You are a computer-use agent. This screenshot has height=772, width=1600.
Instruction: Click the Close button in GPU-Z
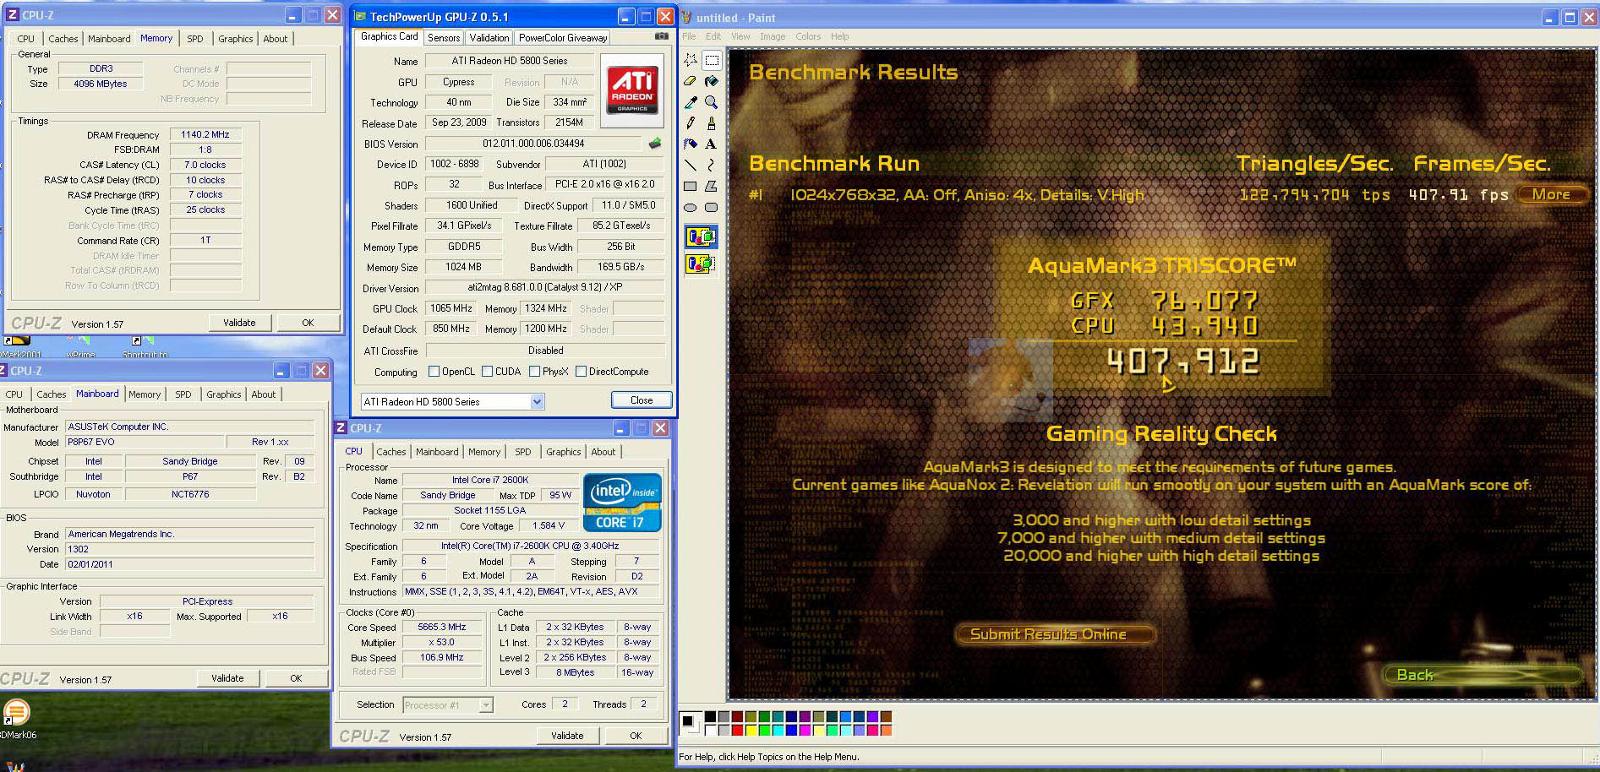(642, 400)
